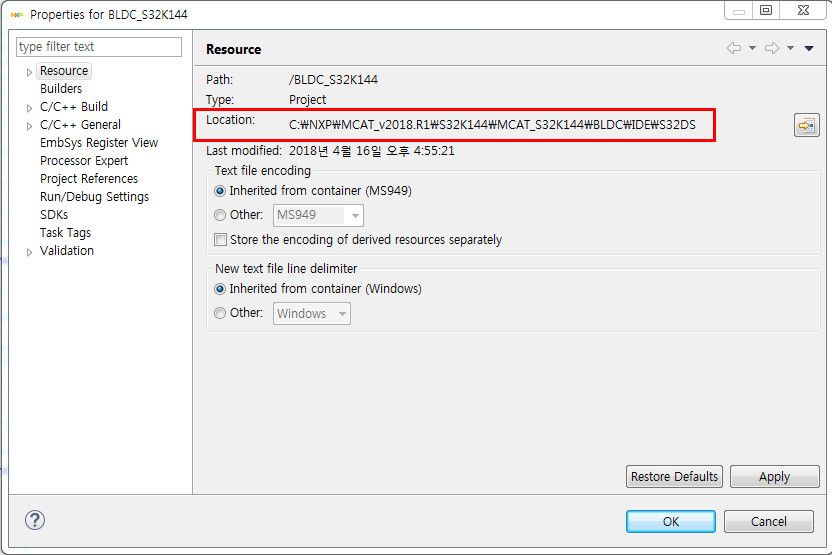Click the forward navigation arrow
The image size is (832, 555).
[x=771, y=48]
